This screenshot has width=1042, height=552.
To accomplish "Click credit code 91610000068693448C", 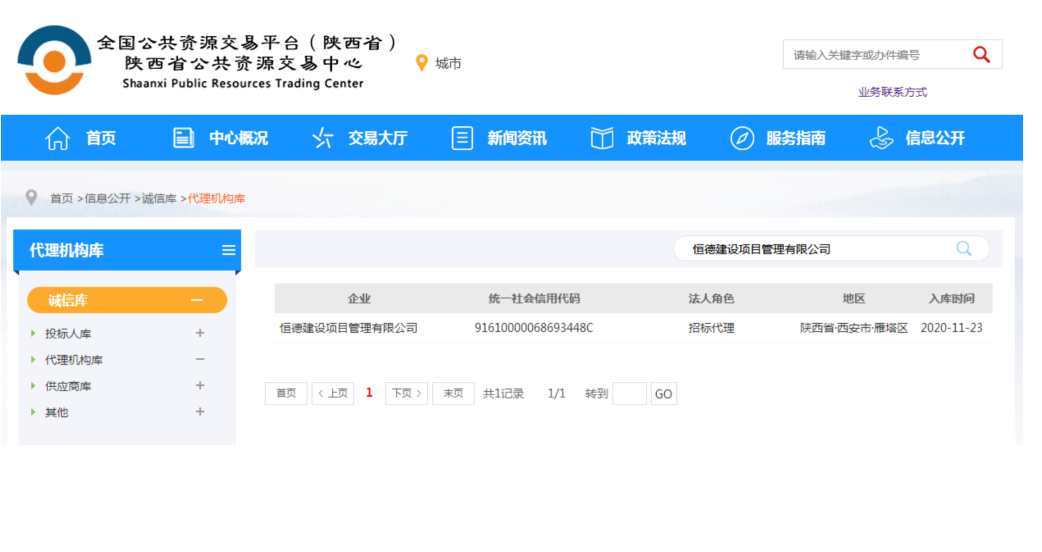I will pos(534,328).
